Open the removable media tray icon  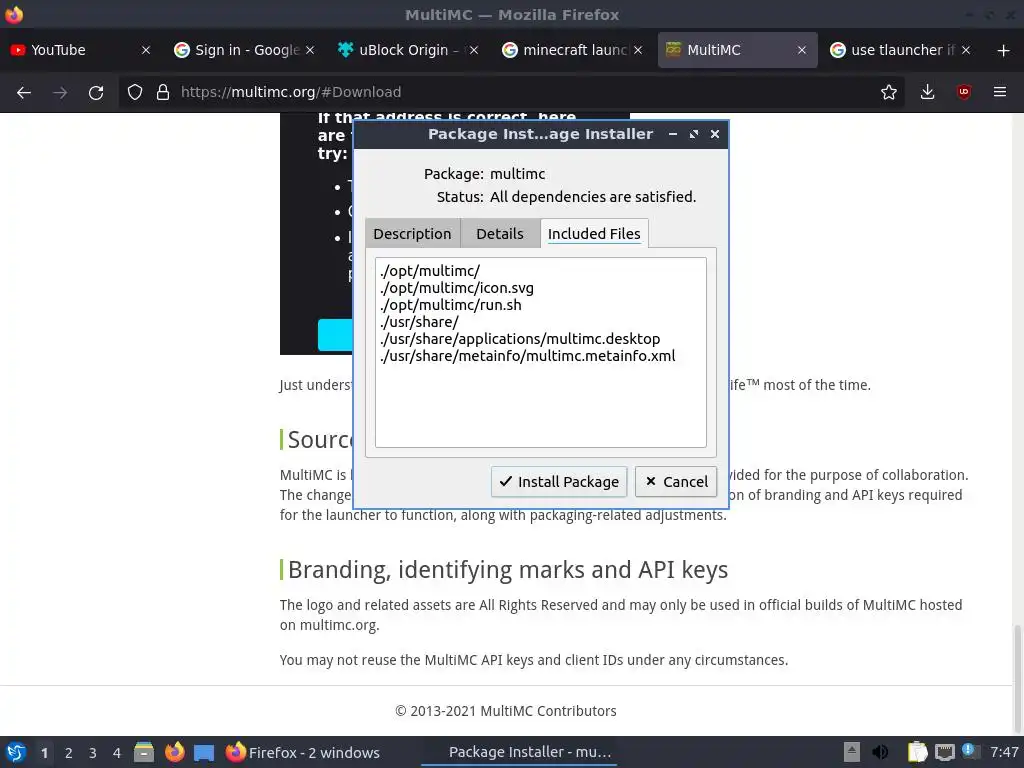tap(852, 752)
